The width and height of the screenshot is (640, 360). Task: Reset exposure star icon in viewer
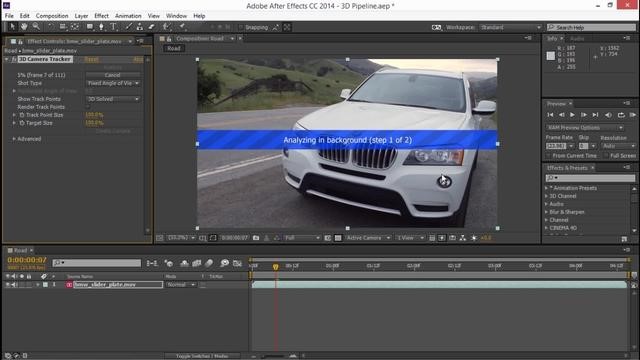click(474, 238)
